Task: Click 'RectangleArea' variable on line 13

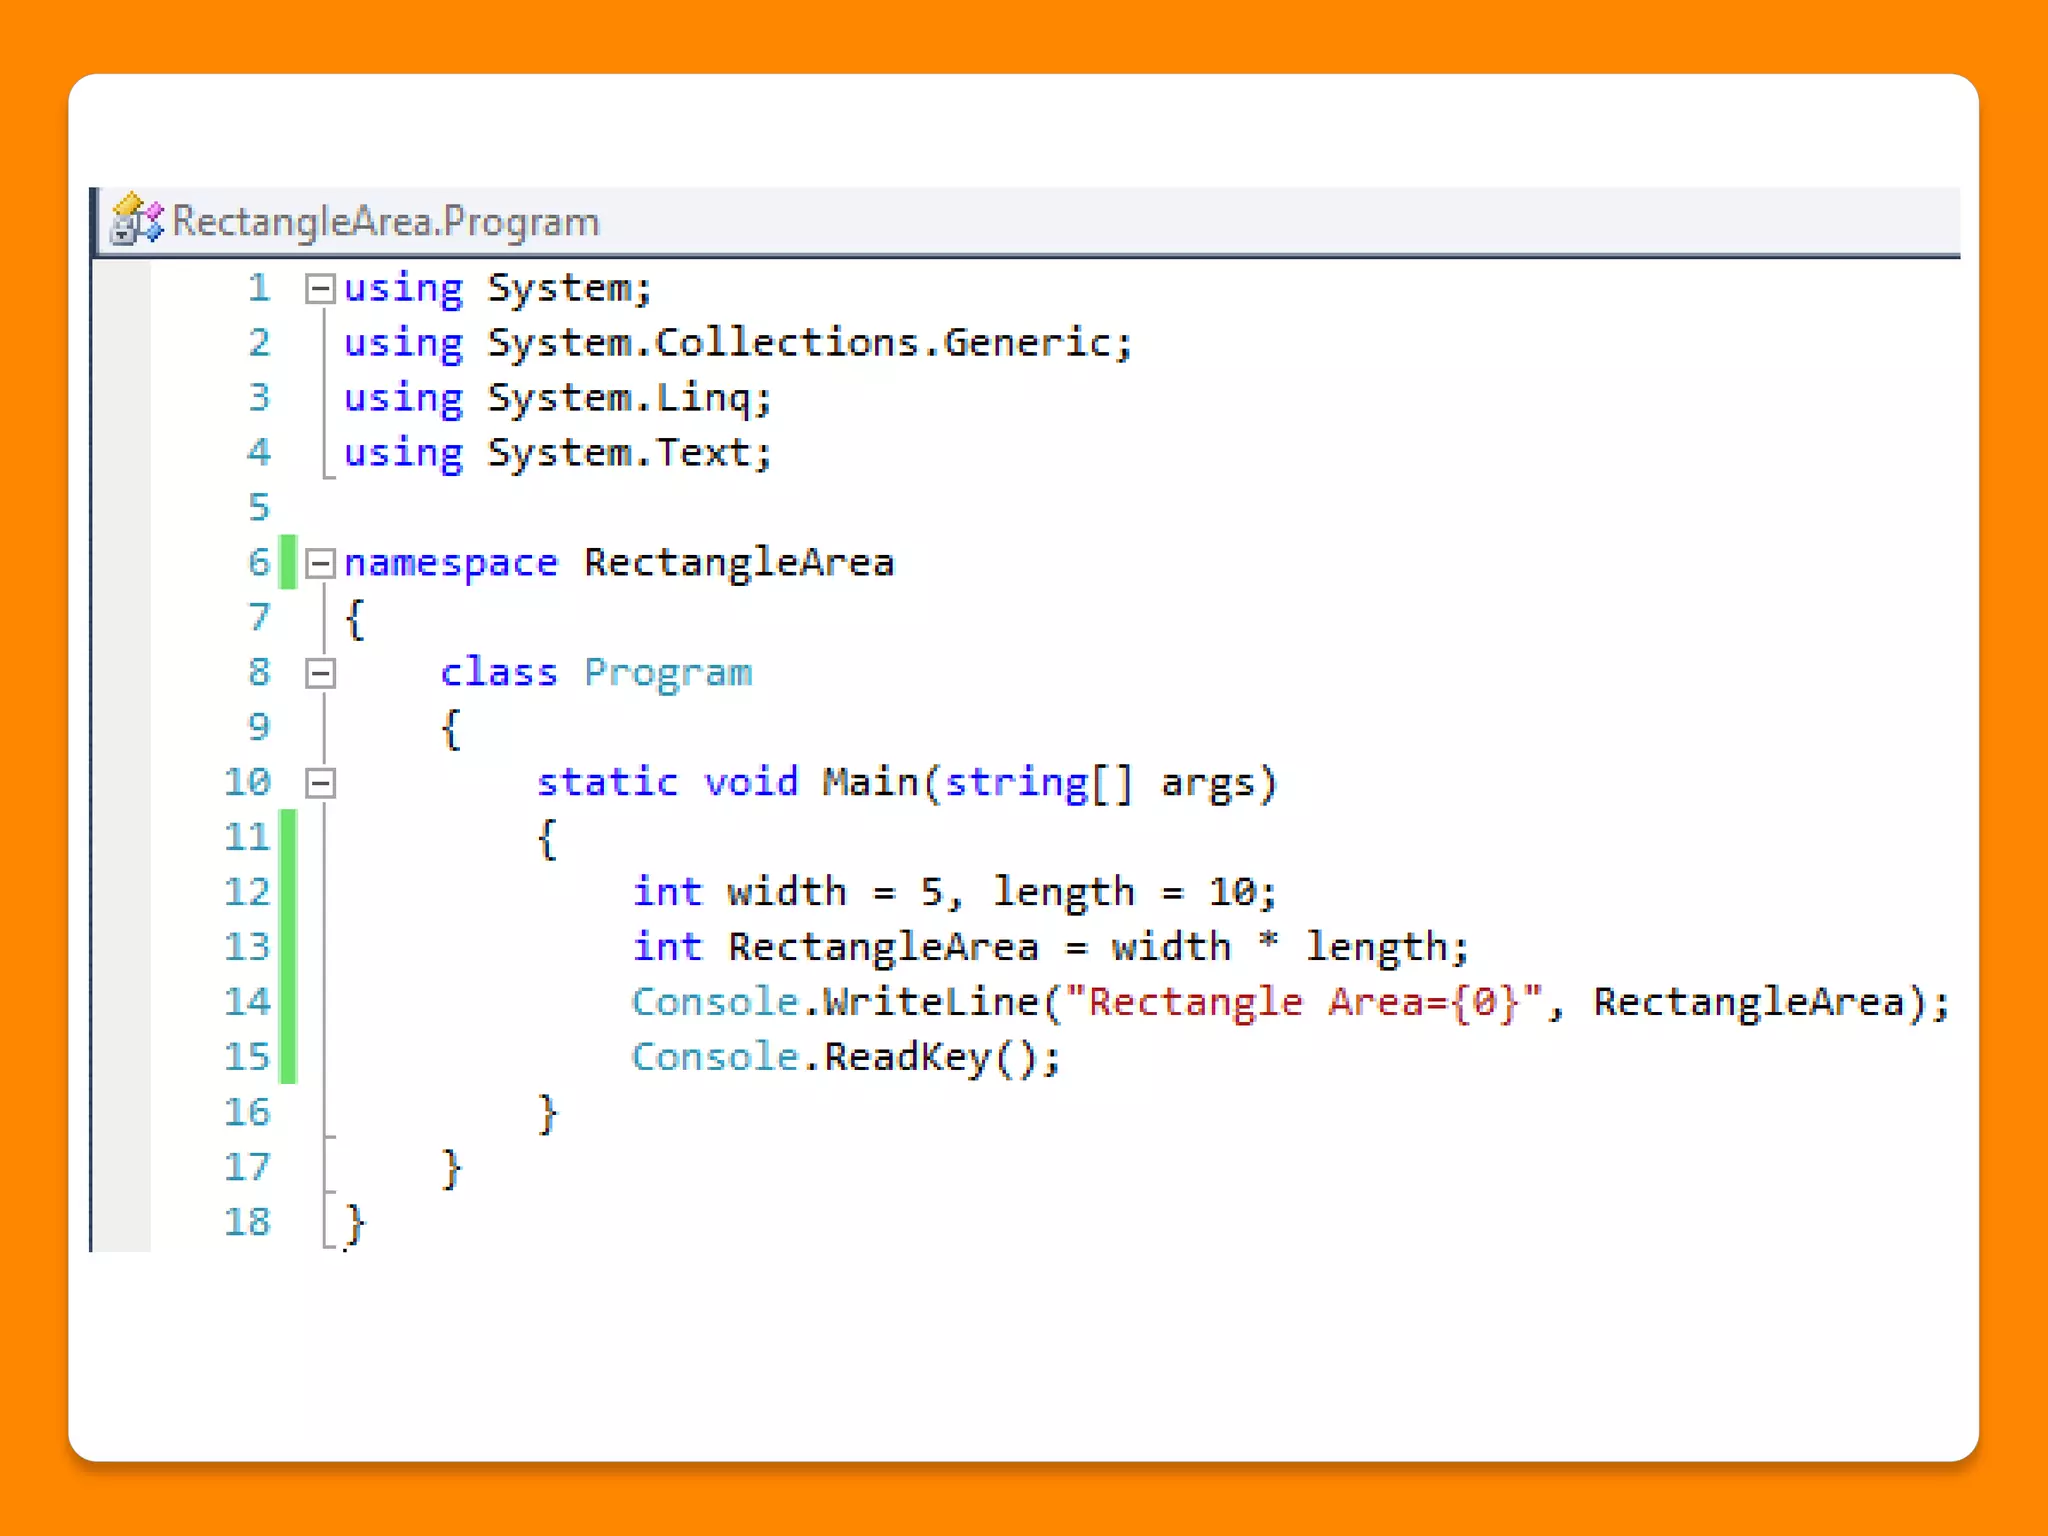Action: click(883, 947)
